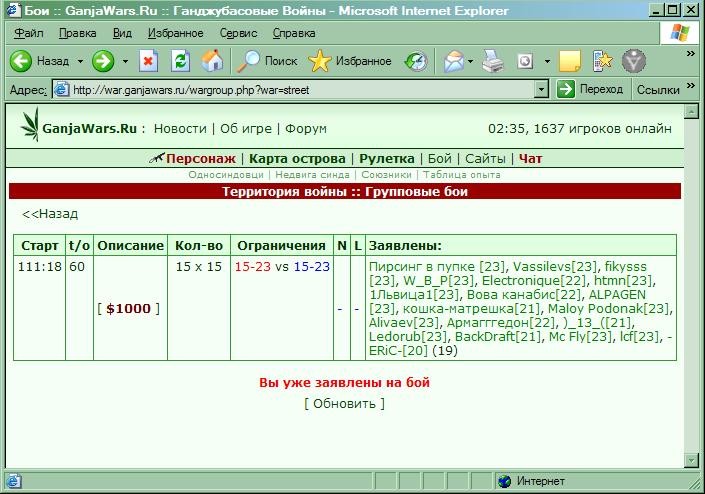The width and height of the screenshot is (705, 494).
Task: Open Favorites star toolbar button
Action: [350, 61]
